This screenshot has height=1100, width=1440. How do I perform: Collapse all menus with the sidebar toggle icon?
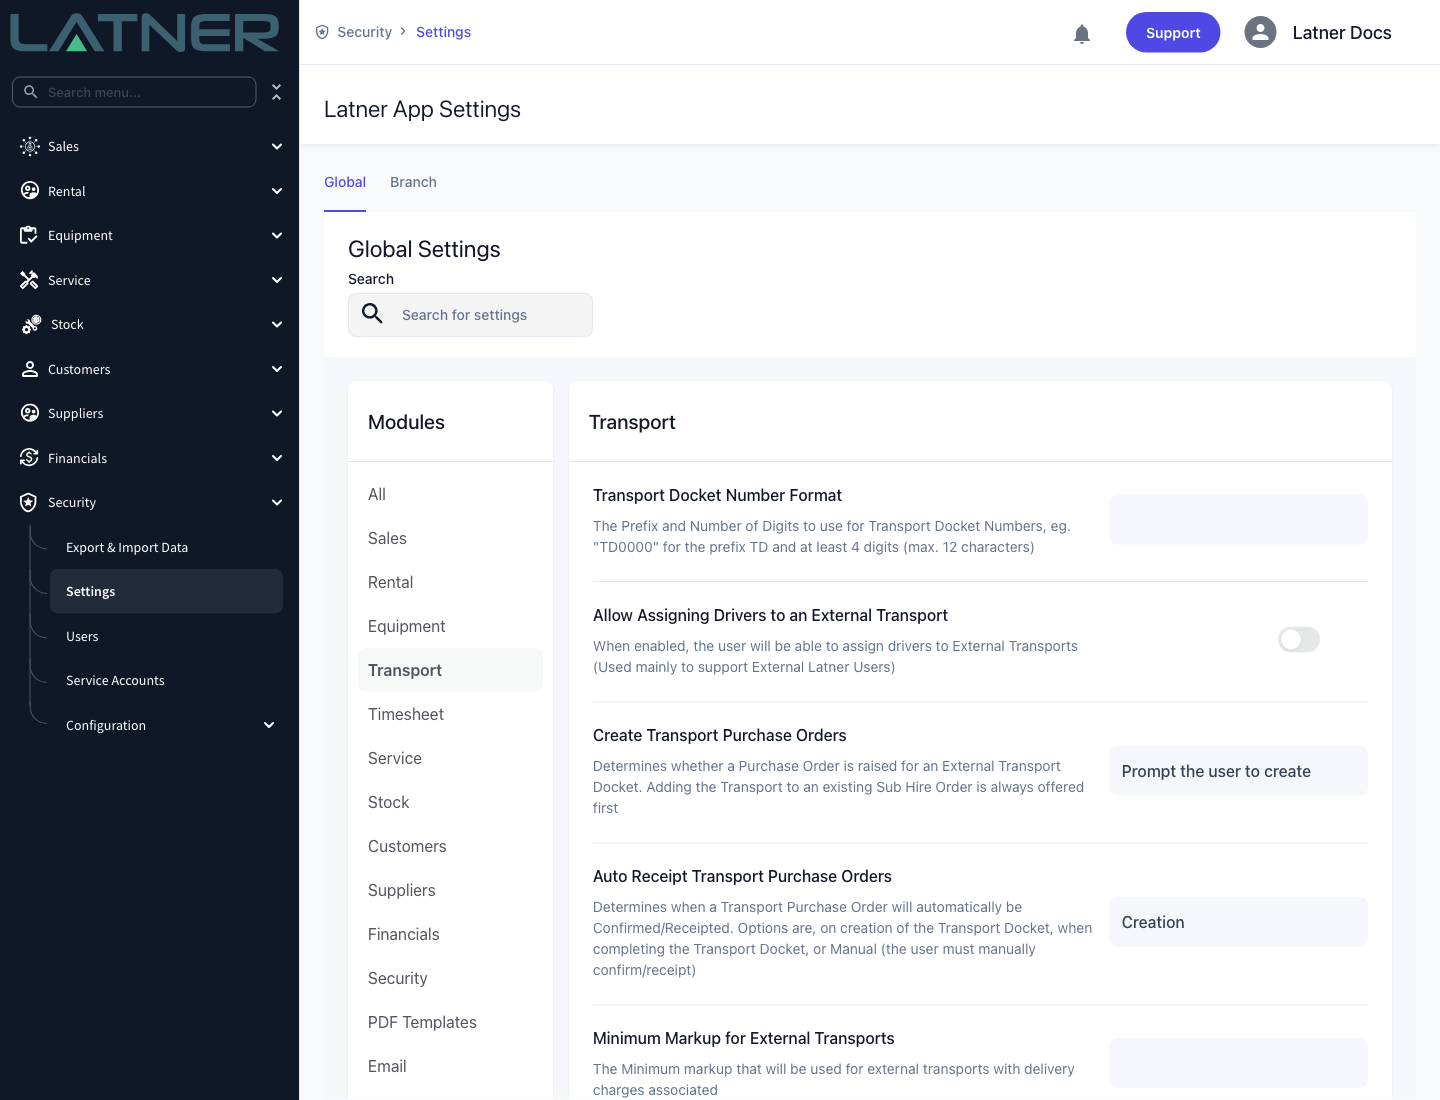coord(277,92)
